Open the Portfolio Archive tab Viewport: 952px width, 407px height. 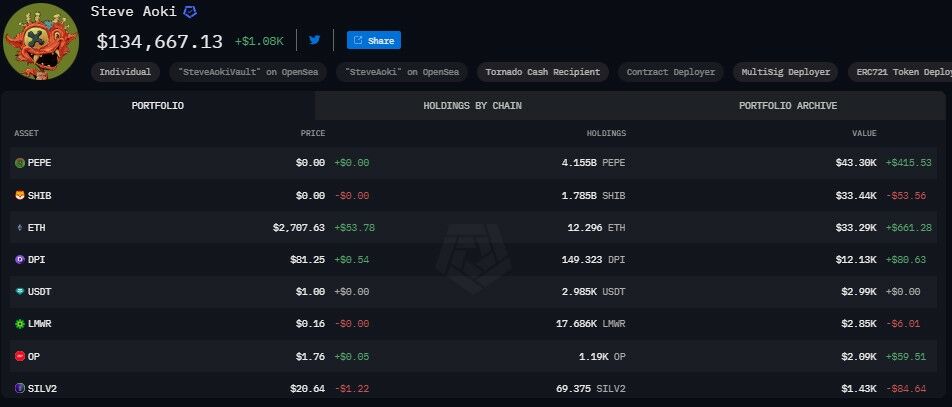point(787,106)
